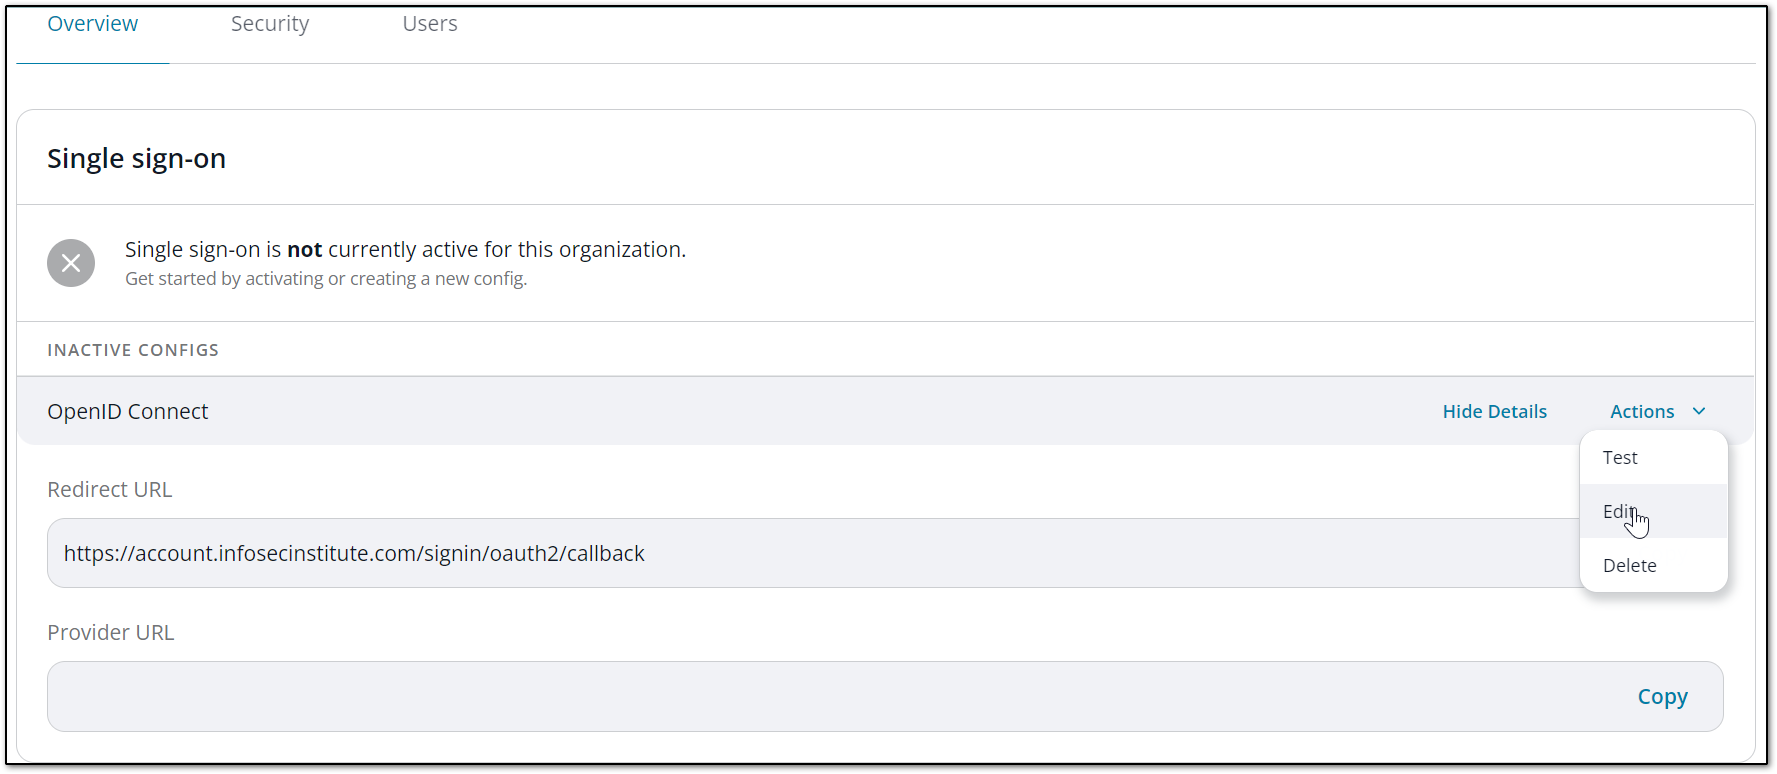1777x774 pixels.
Task: Click the Single sign-on heading
Action: pyautogui.click(x=136, y=157)
